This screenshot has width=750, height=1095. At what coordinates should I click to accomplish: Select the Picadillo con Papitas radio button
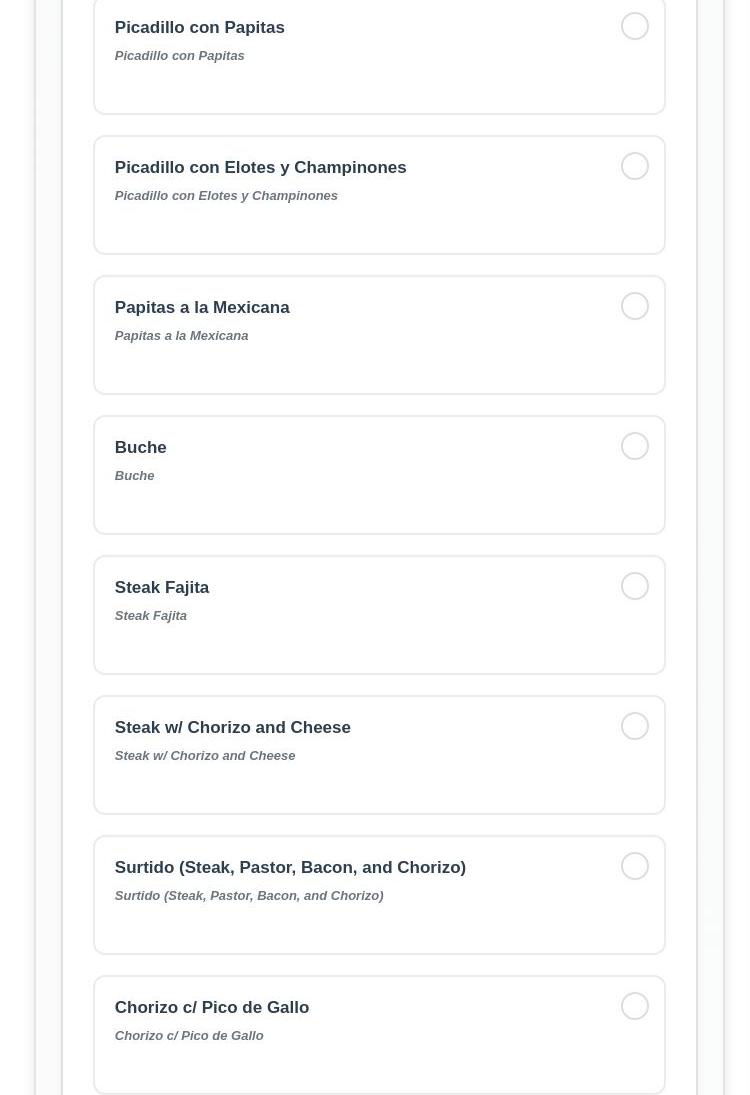point(635,26)
